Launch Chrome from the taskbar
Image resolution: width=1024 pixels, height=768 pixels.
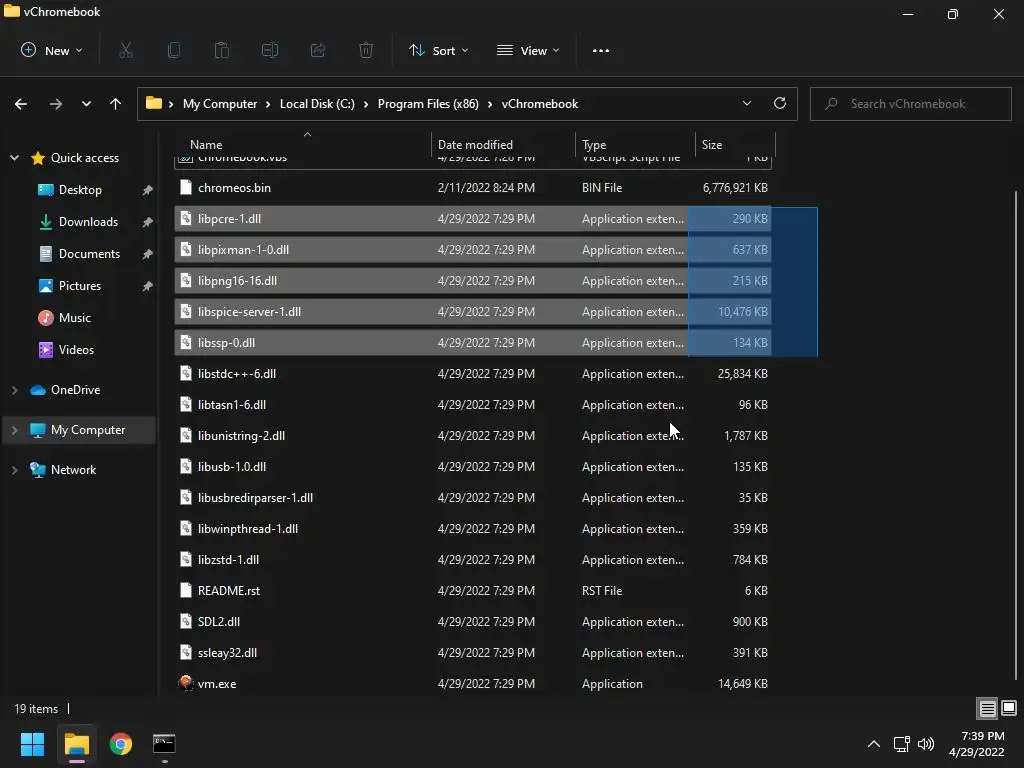pyautogui.click(x=121, y=744)
